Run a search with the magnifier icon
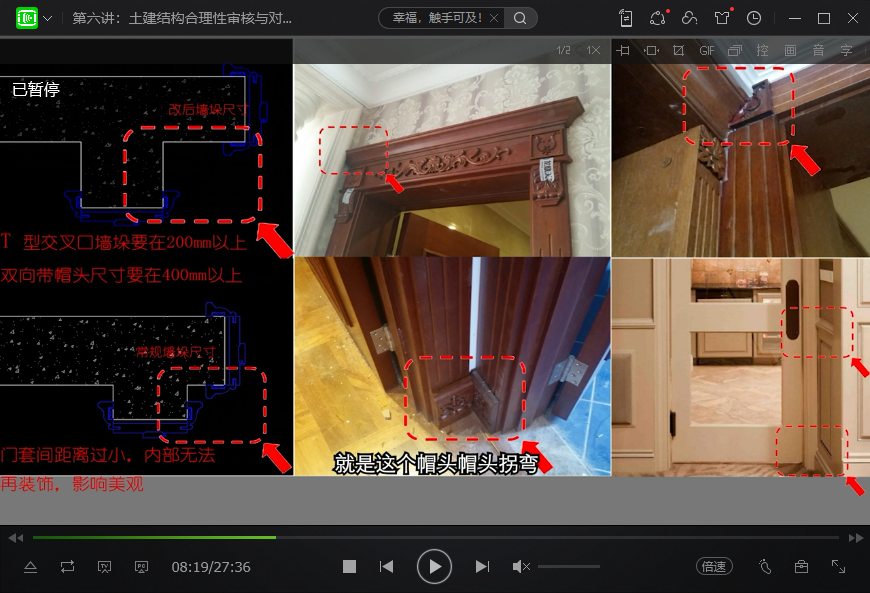 pos(520,18)
